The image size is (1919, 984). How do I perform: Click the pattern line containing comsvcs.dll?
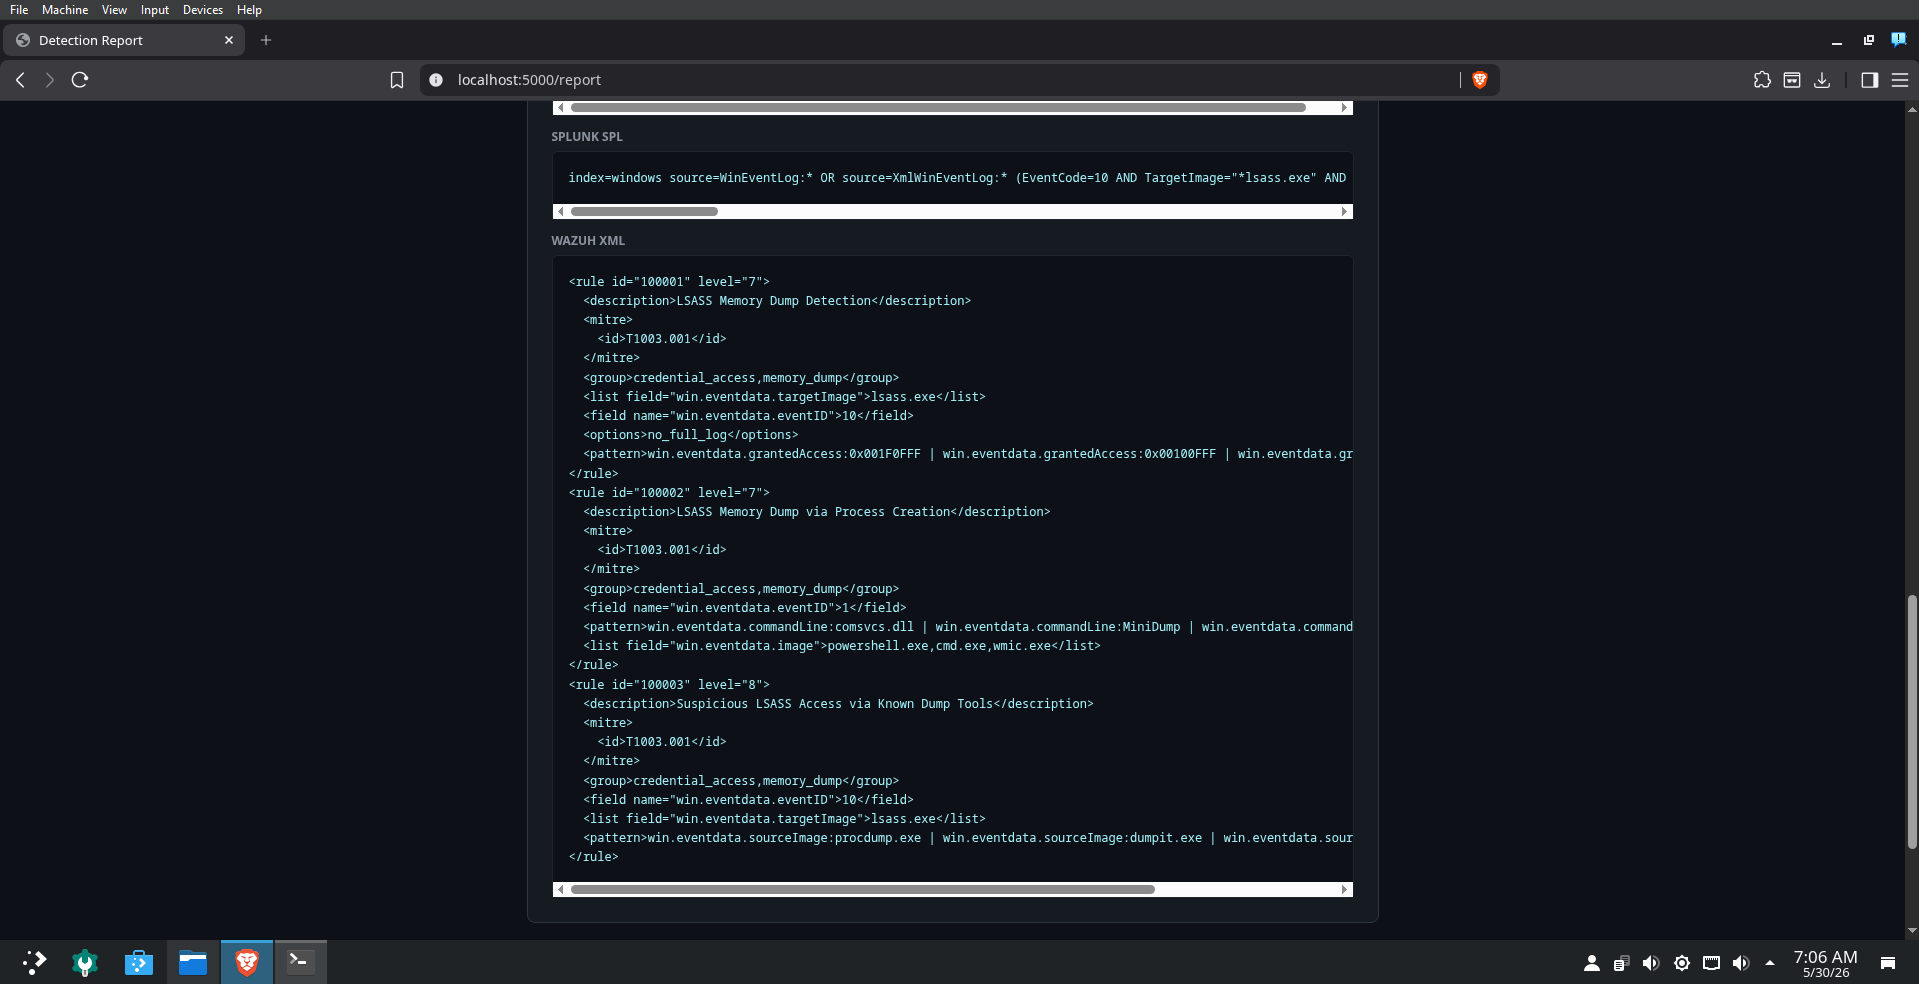[968, 627]
